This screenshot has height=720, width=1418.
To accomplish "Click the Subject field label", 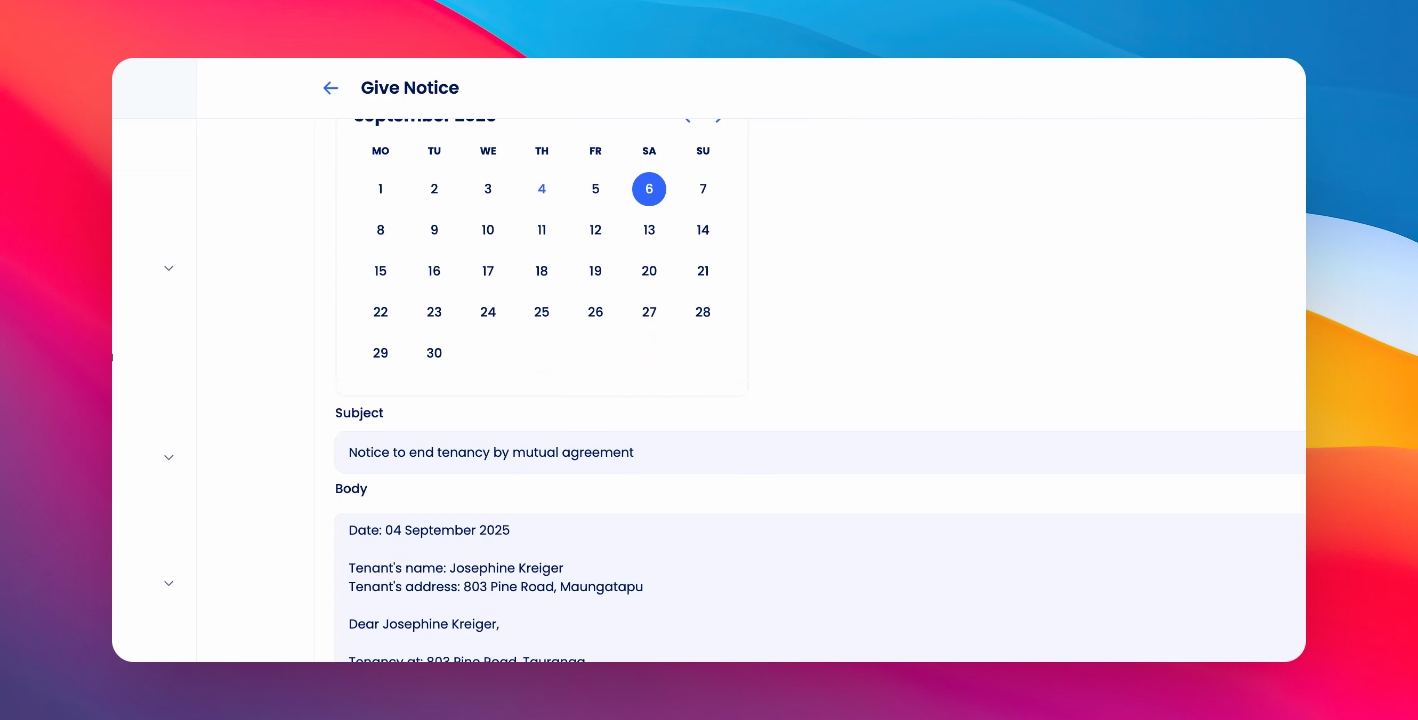I will pos(359,413).
